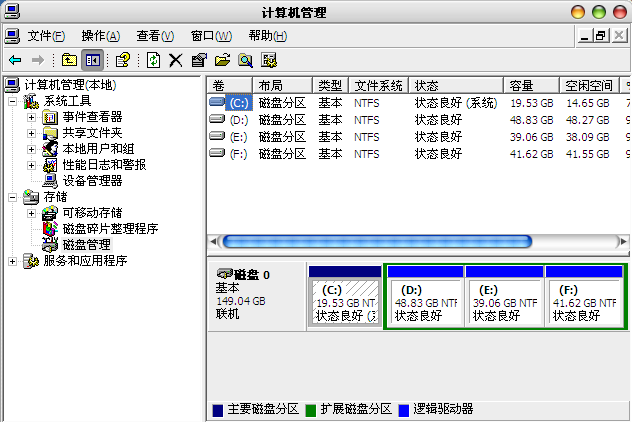Screen dimensions: 643x425
Task: Click the Up One Level folder icon
Action: point(69,60)
